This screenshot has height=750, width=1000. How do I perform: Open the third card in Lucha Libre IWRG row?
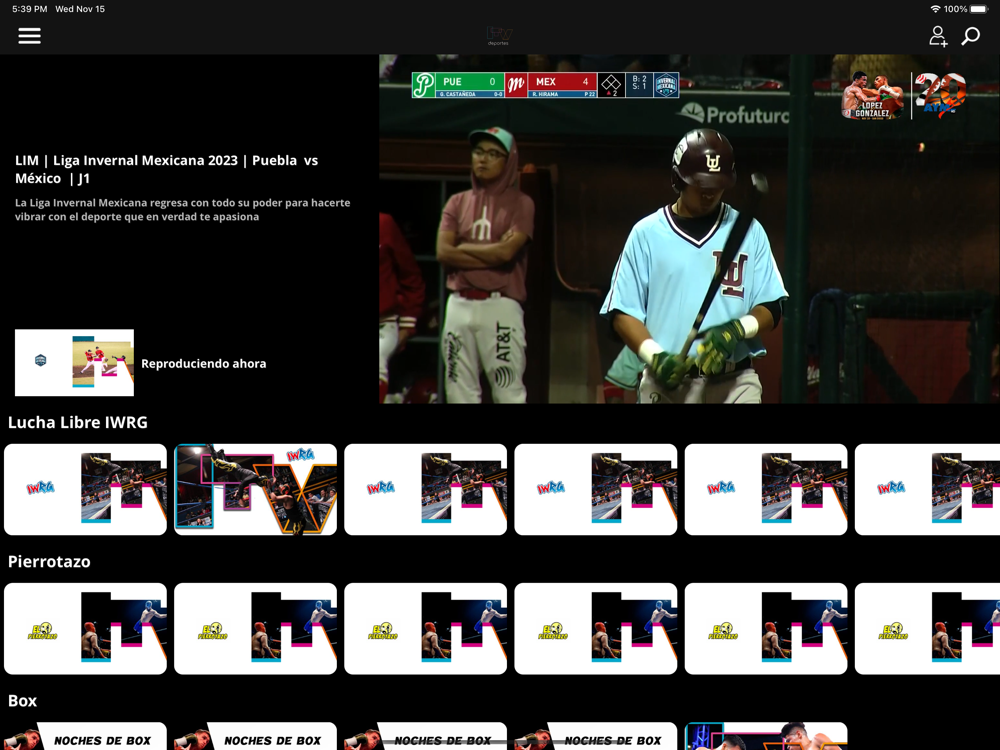point(425,489)
